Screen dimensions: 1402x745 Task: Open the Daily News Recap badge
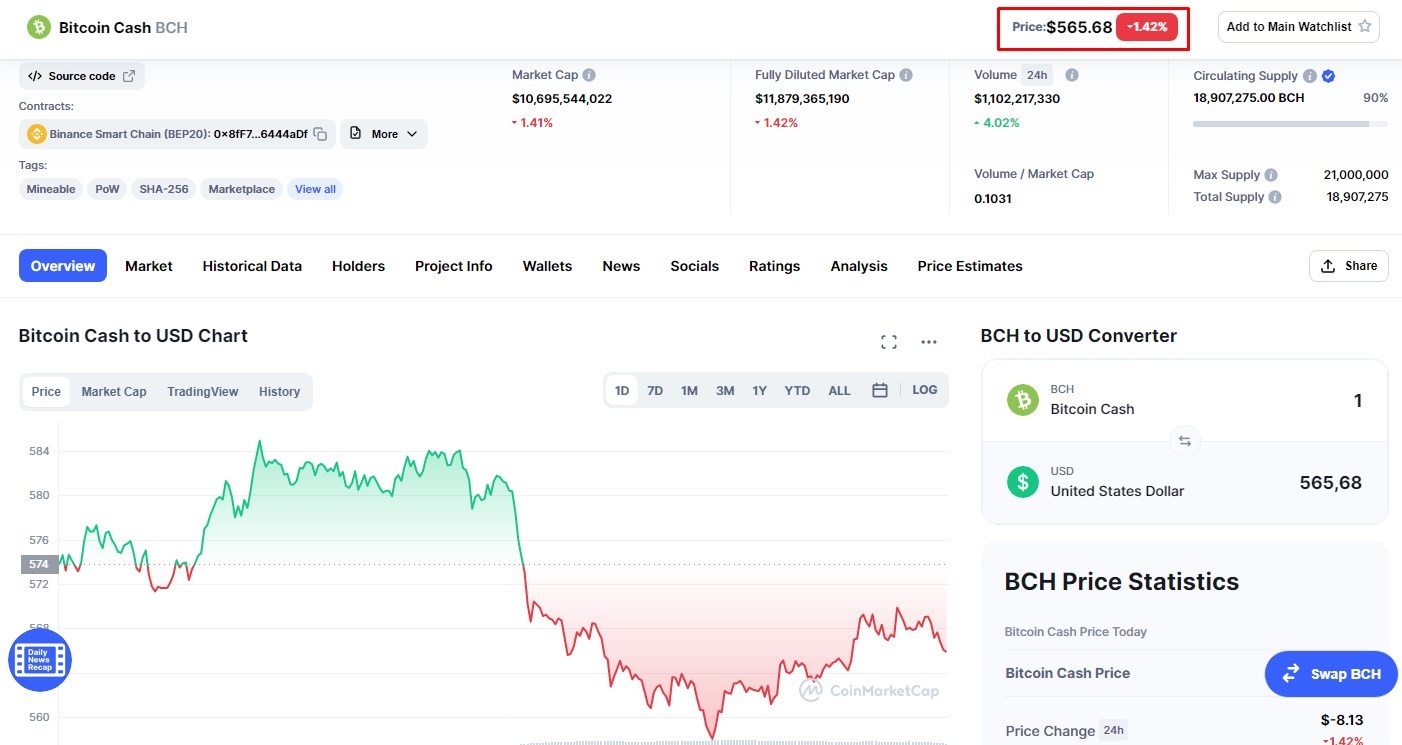coord(40,660)
